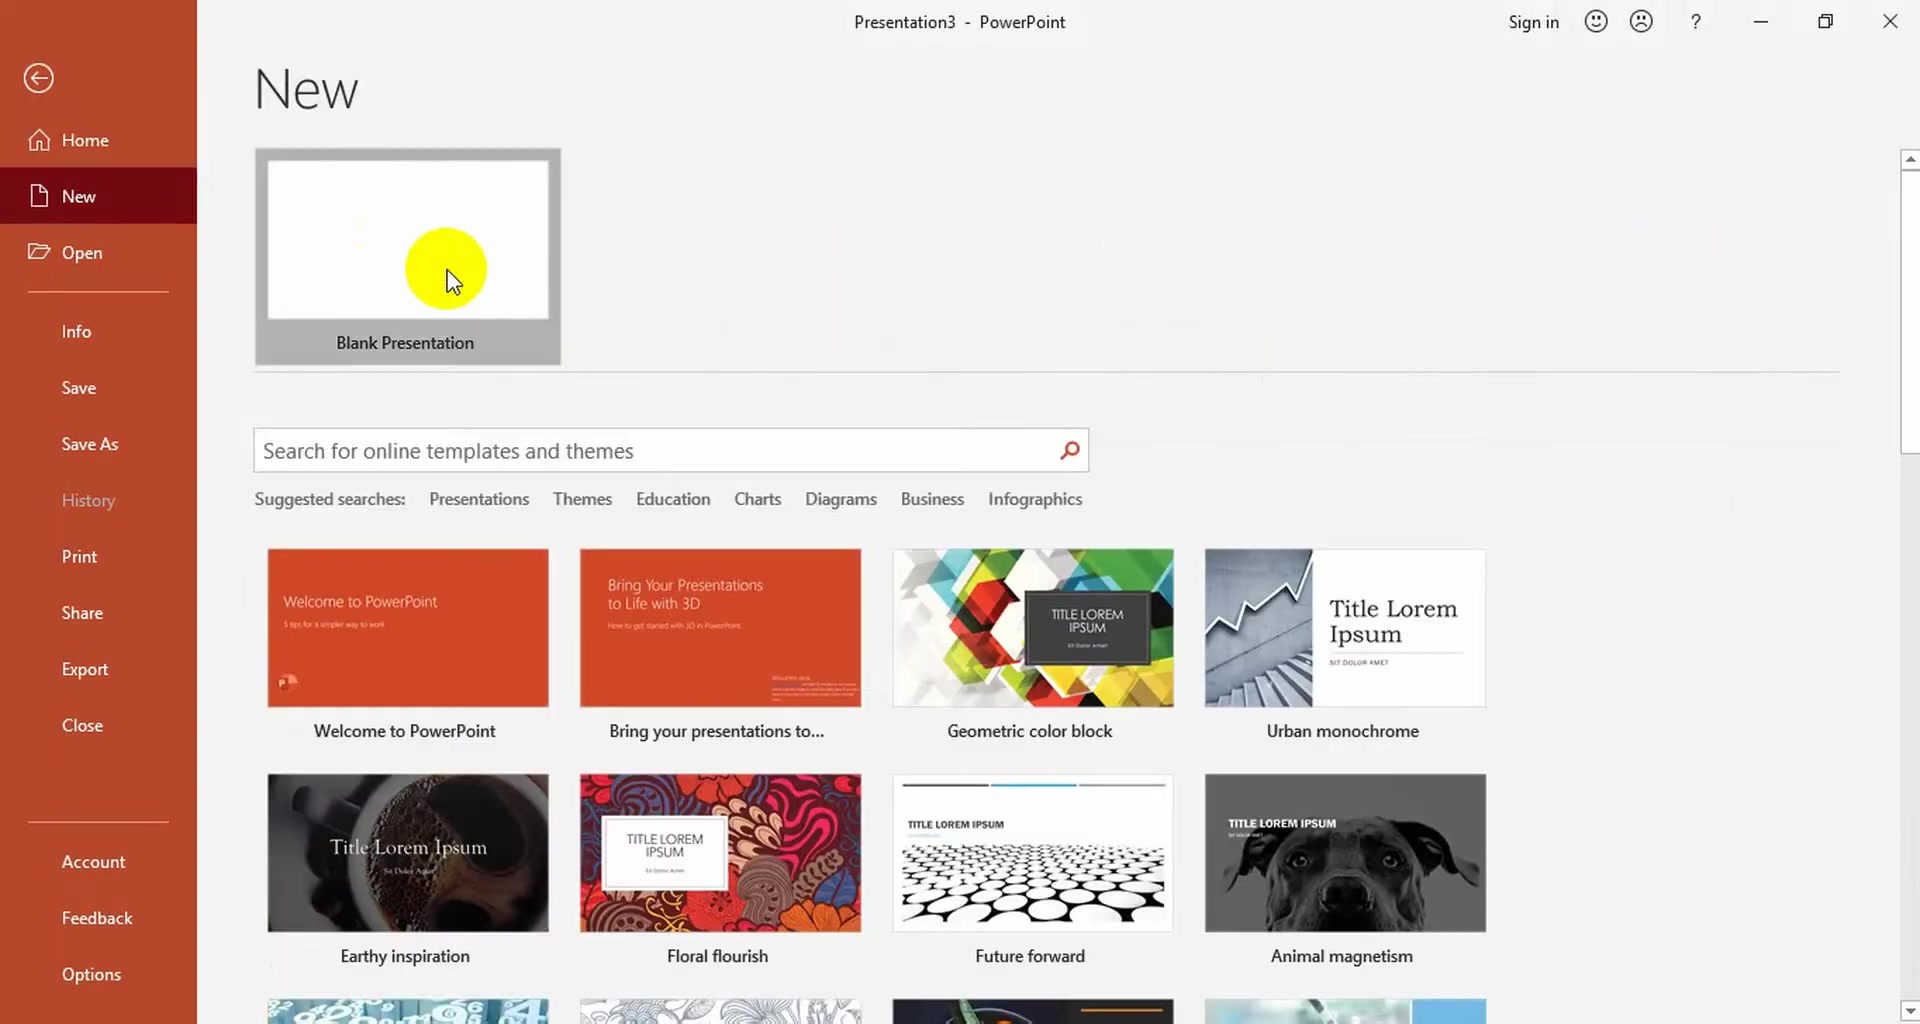This screenshot has width=1920, height=1024.
Task: Click the search magnifier icon
Action: [1069, 451]
